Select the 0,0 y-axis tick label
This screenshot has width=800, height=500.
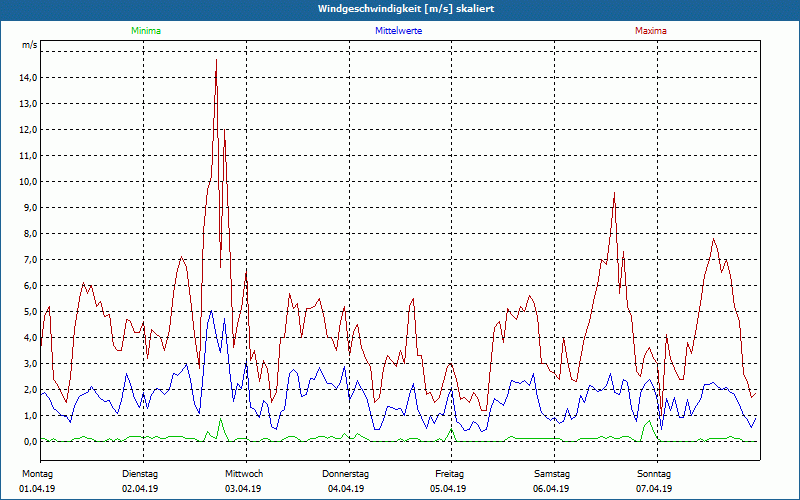[x=28, y=442]
